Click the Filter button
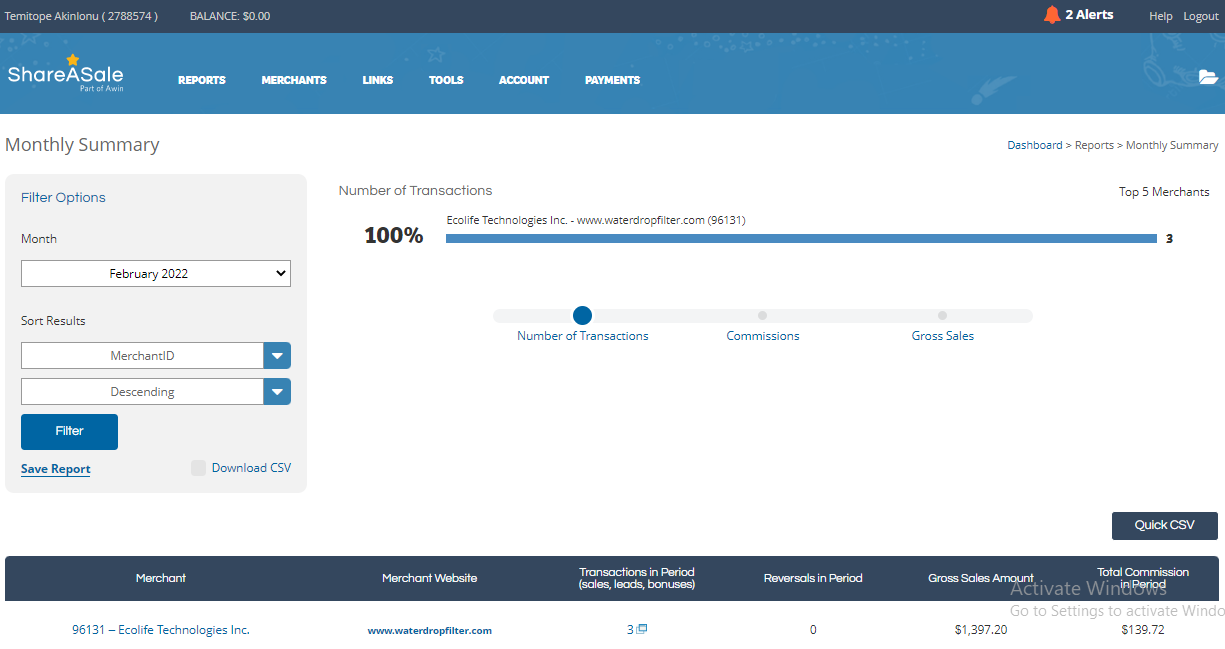 point(69,432)
